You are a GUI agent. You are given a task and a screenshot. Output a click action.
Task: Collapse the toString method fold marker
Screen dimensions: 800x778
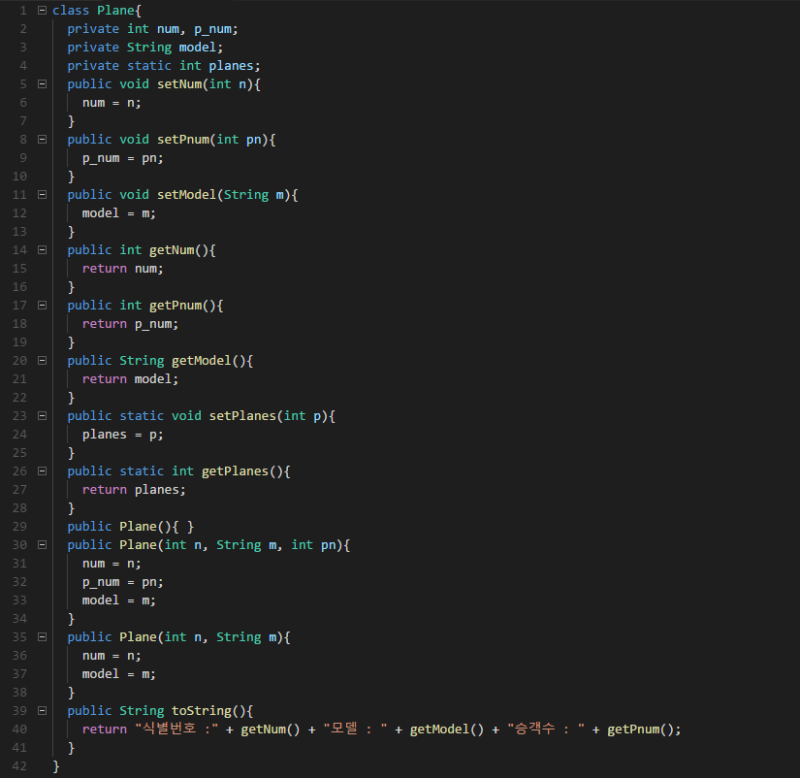40,710
